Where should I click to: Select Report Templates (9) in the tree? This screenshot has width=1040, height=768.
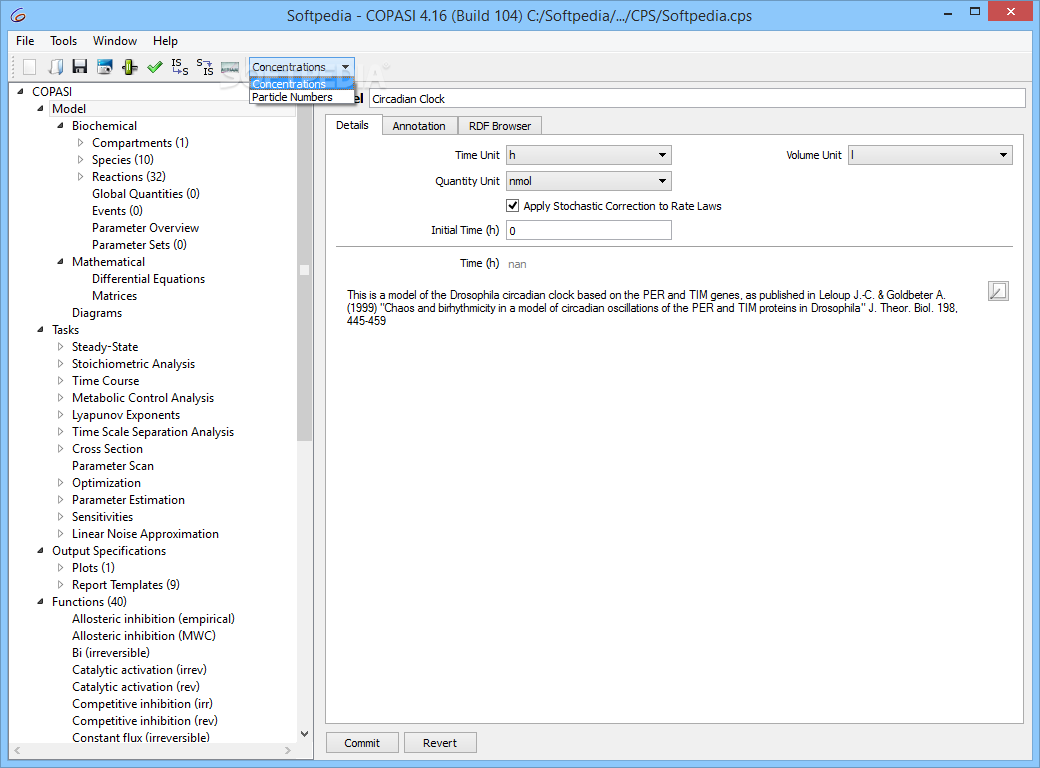[126, 585]
